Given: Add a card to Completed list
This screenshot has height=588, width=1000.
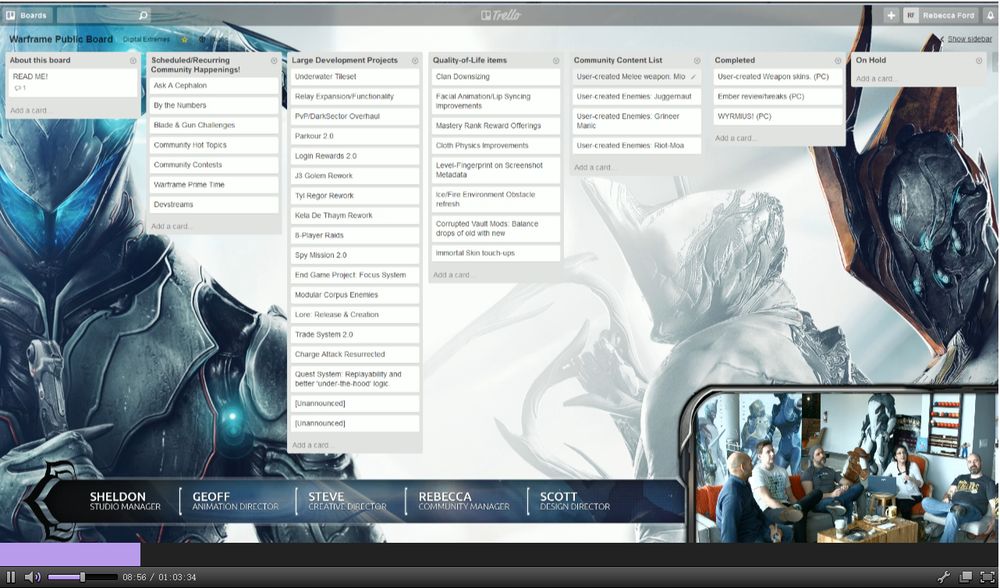Looking at the screenshot, I should click(x=734, y=138).
